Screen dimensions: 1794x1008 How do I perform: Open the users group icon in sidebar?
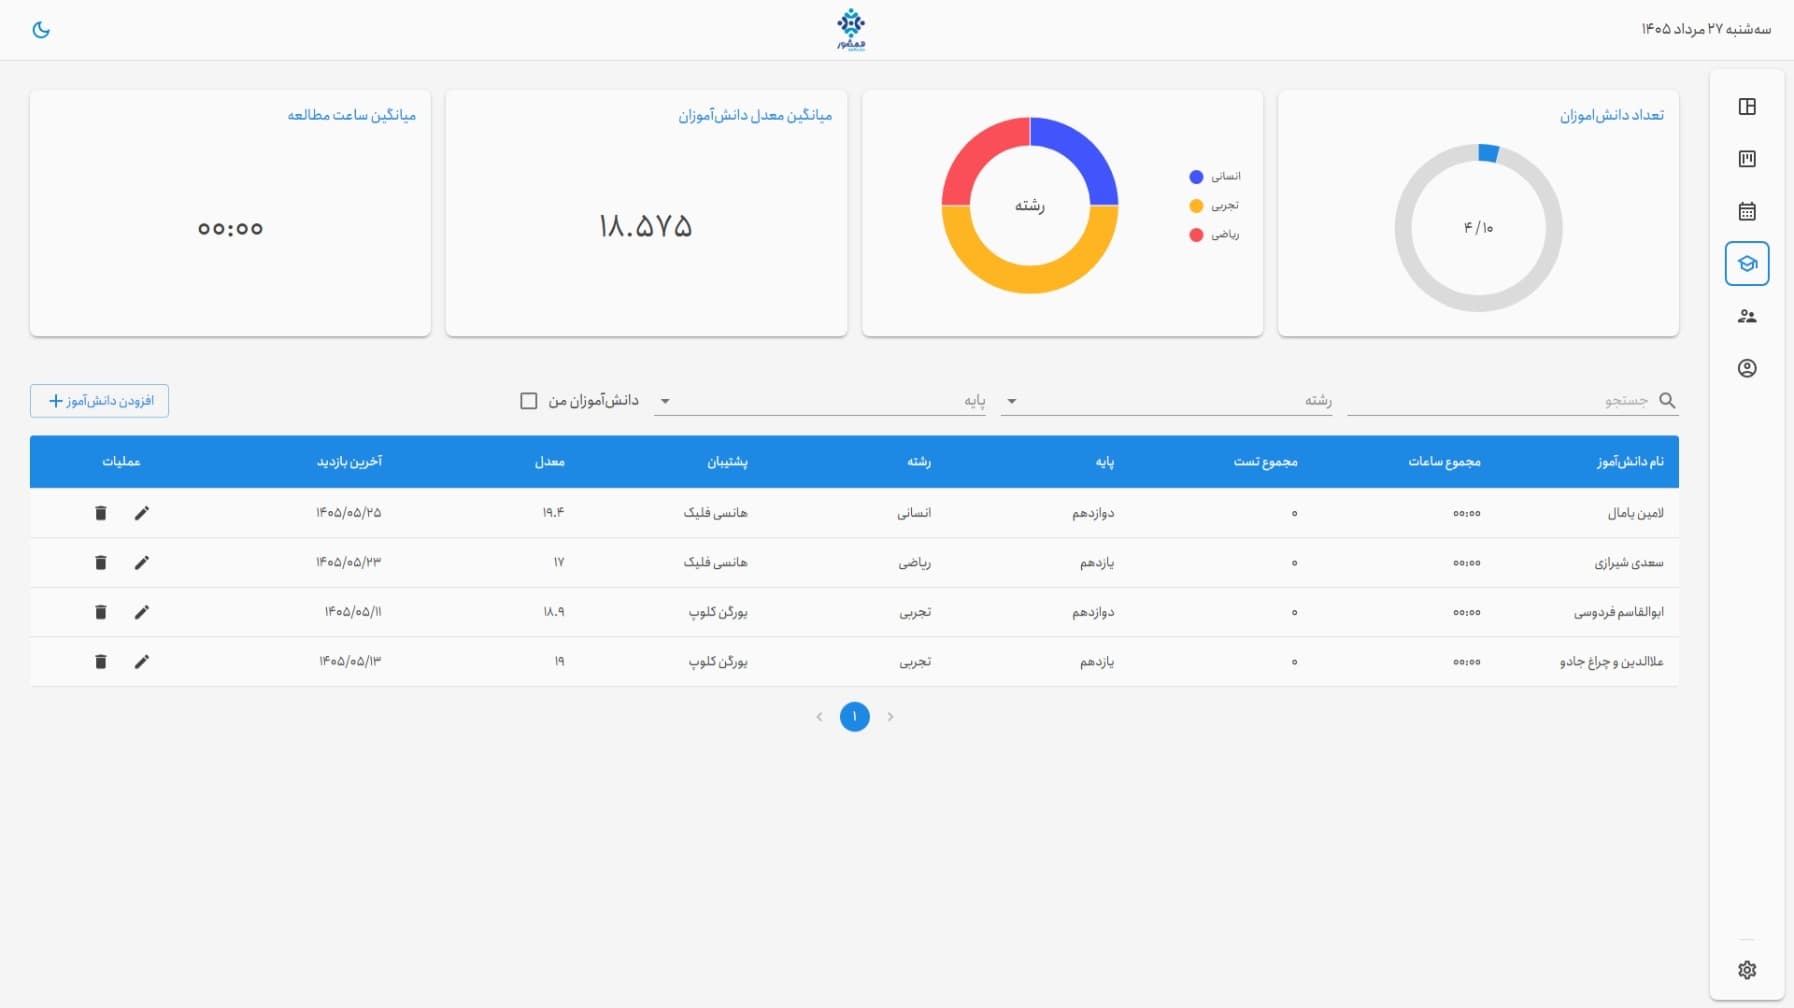1747,316
